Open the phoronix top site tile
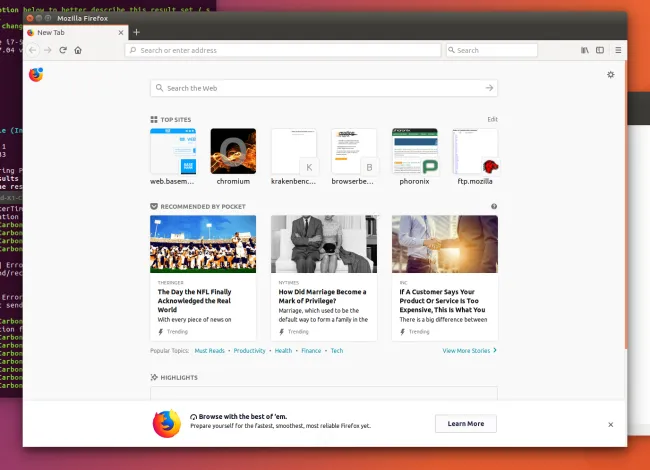650x470 pixels. (x=415, y=153)
